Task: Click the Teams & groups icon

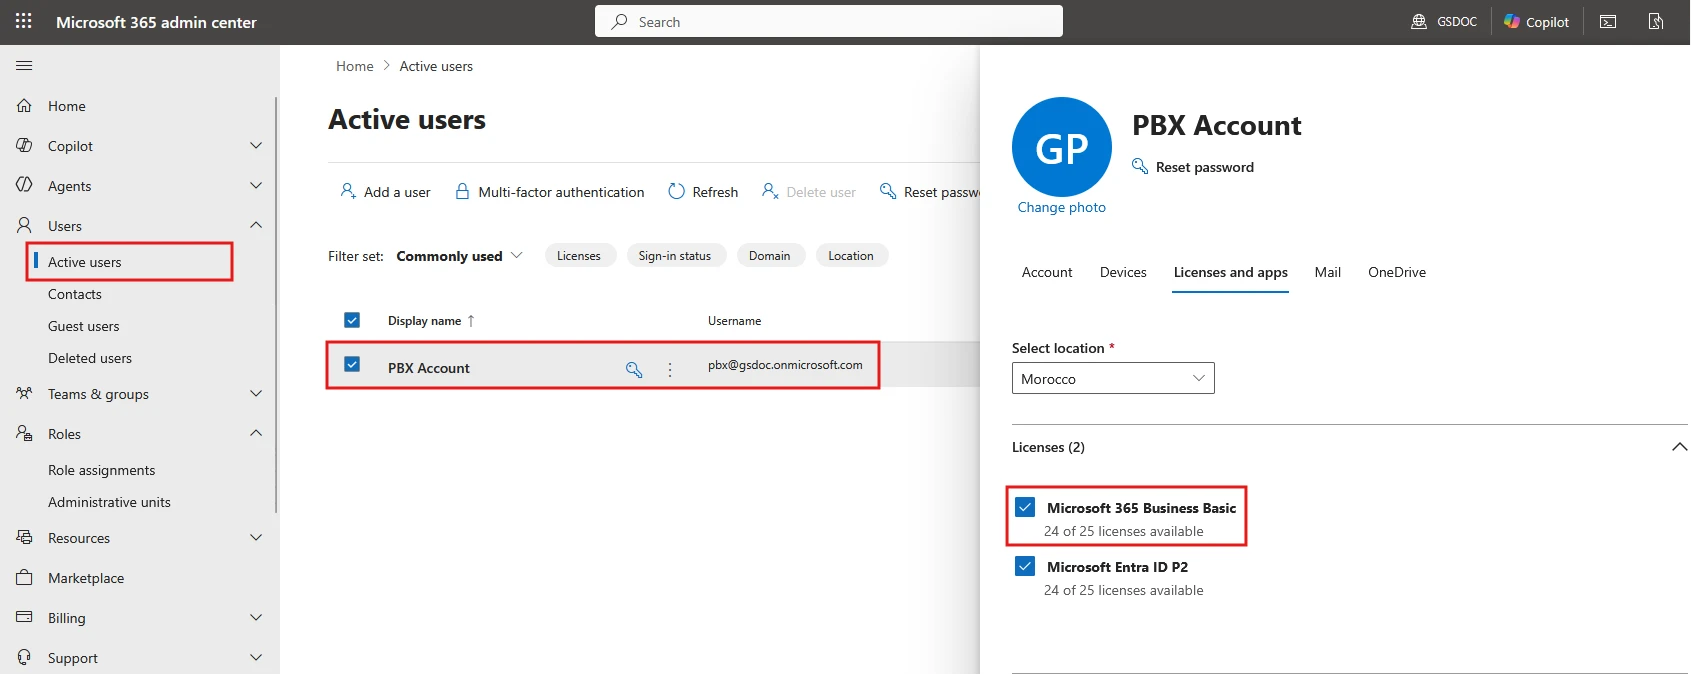Action: [24, 393]
